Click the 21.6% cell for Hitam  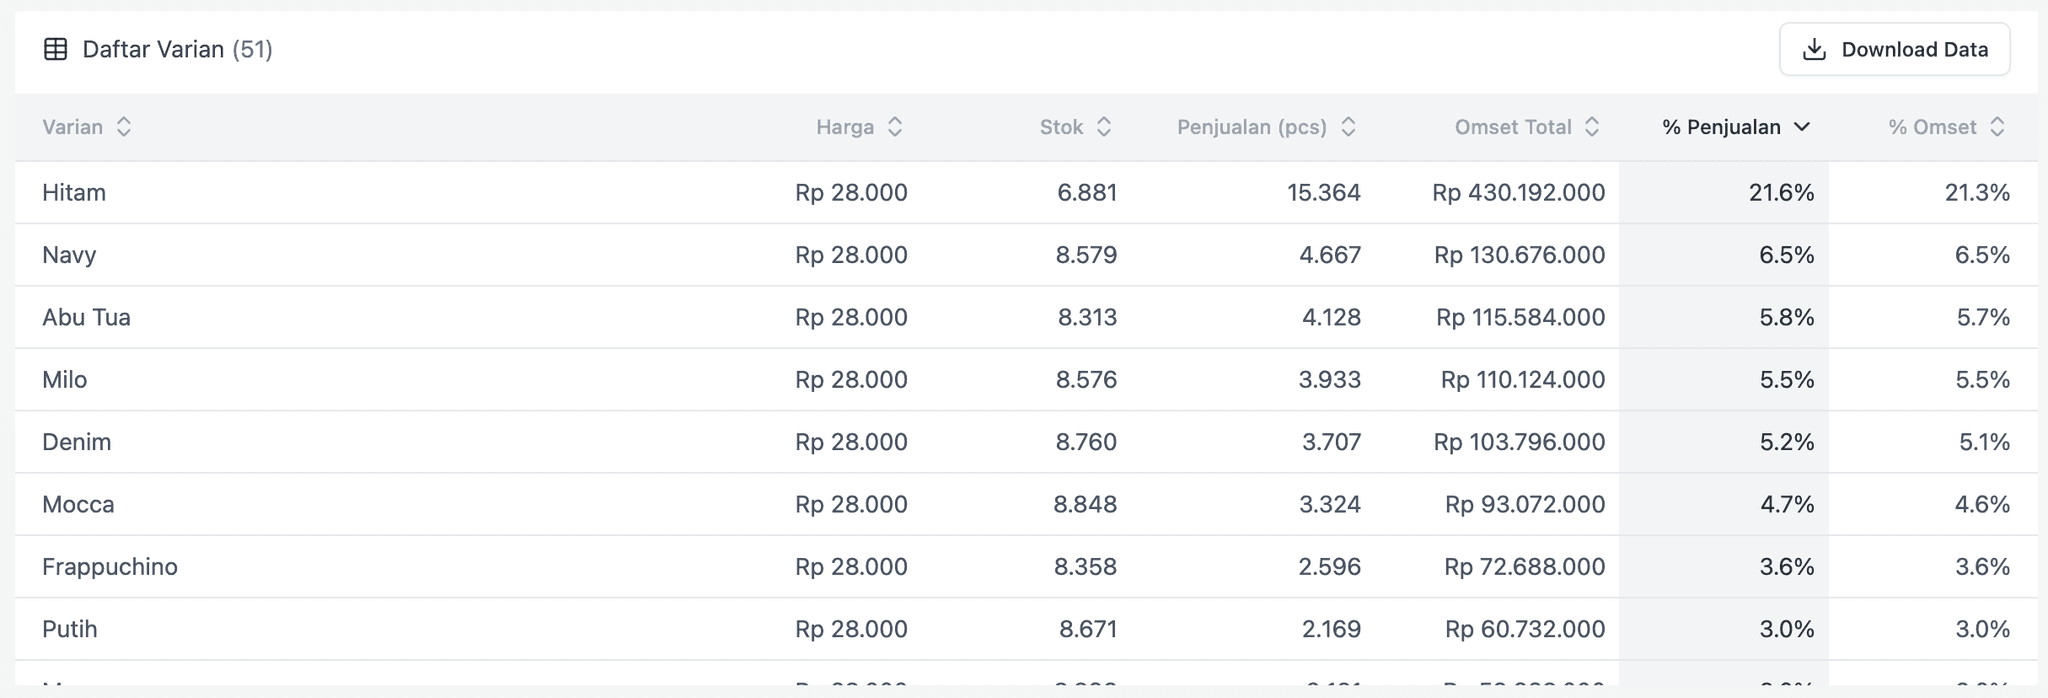tap(1781, 192)
